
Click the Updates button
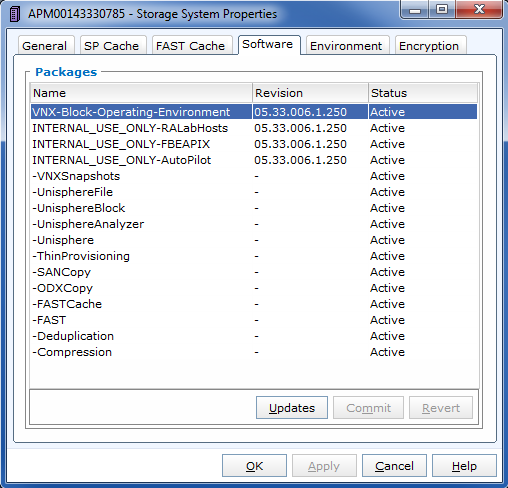(x=292, y=407)
